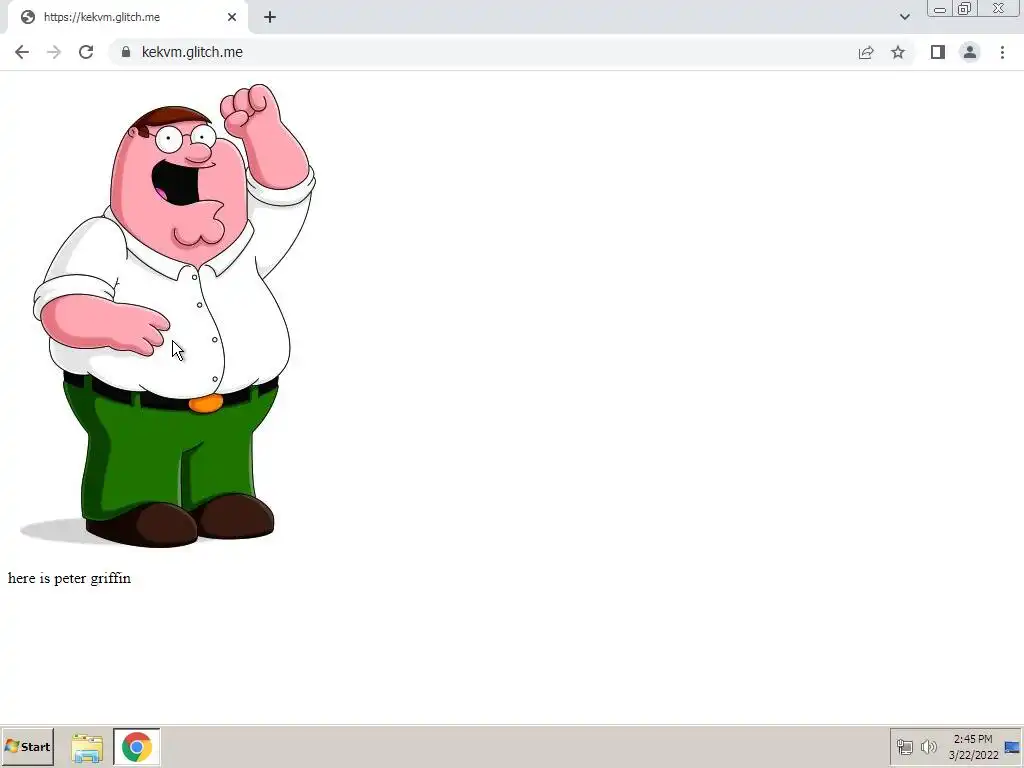Focus the address bar showing kekvm.glitch.me
The width and height of the screenshot is (1024, 768).
pyautogui.click(x=483, y=52)
